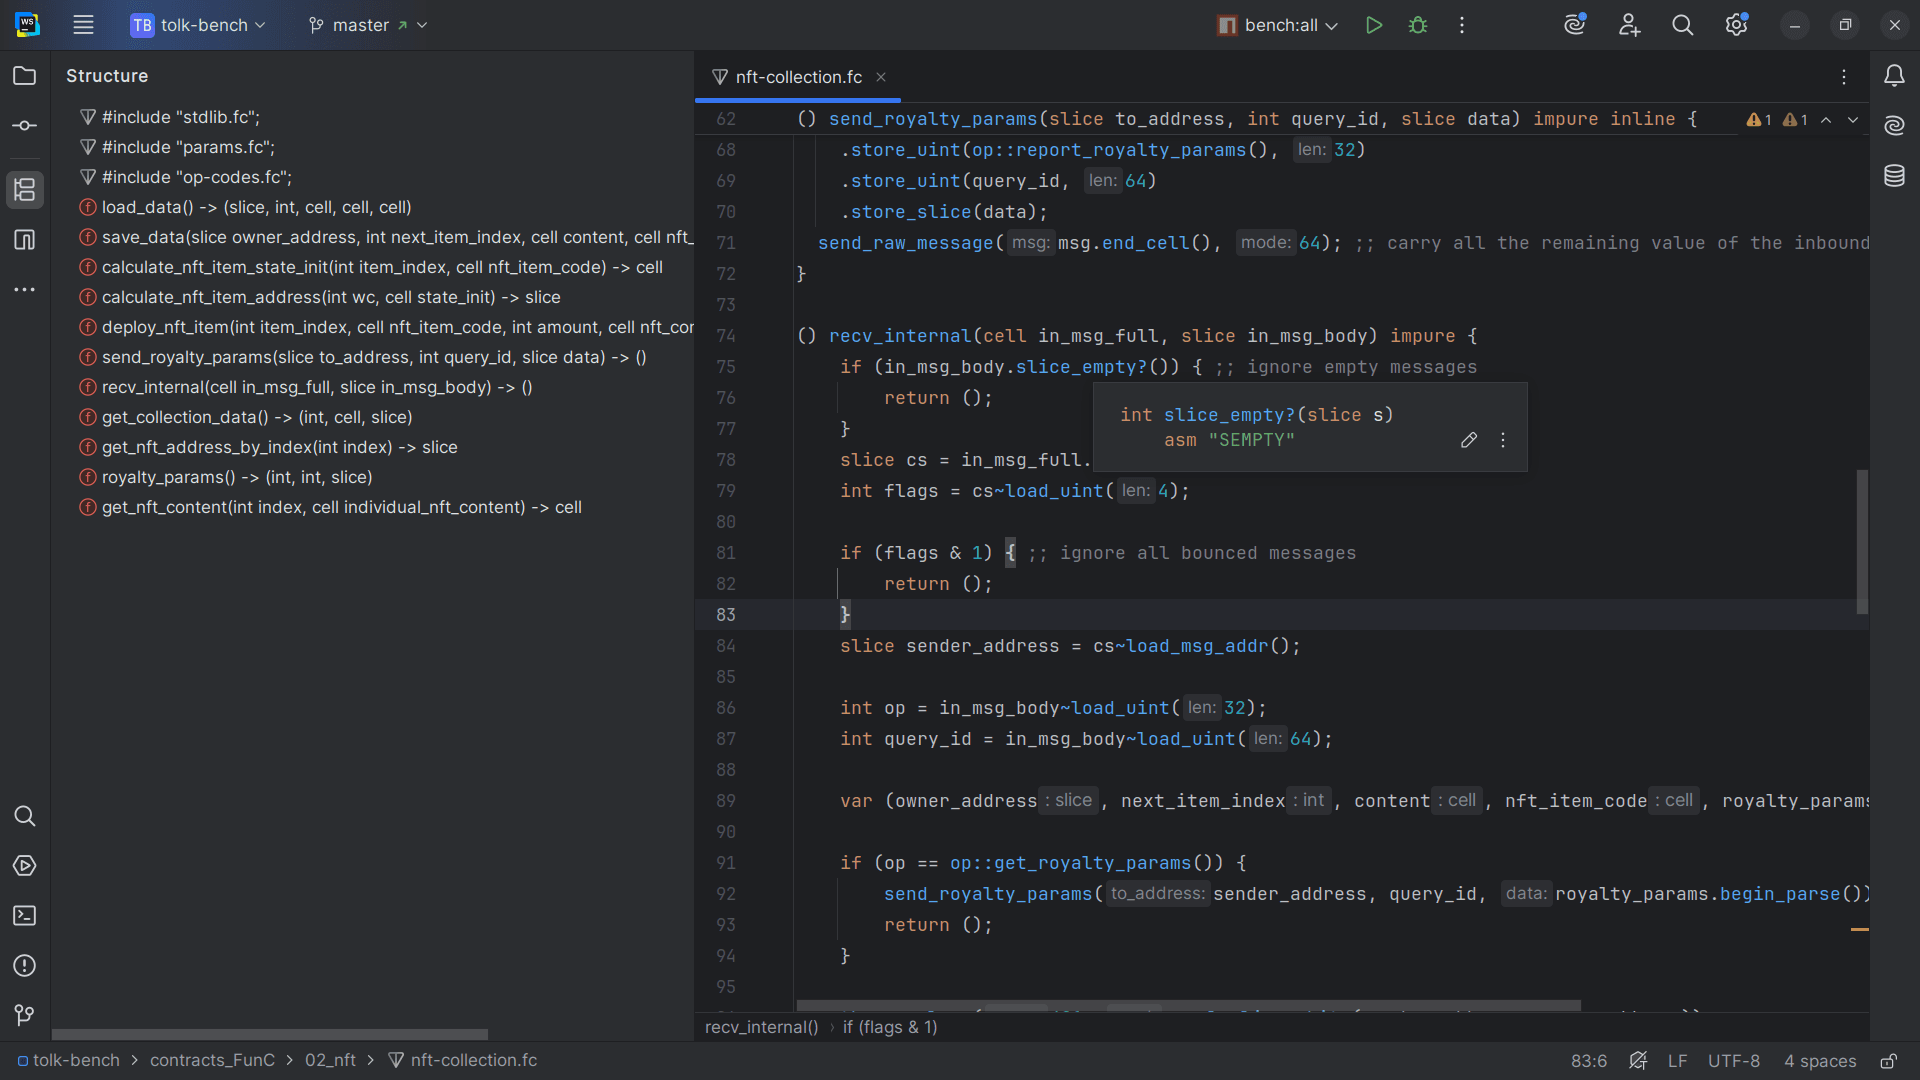Open the Git tool window icon
Viewport: 1920px width, 1080px height.
click(25, 1016)
